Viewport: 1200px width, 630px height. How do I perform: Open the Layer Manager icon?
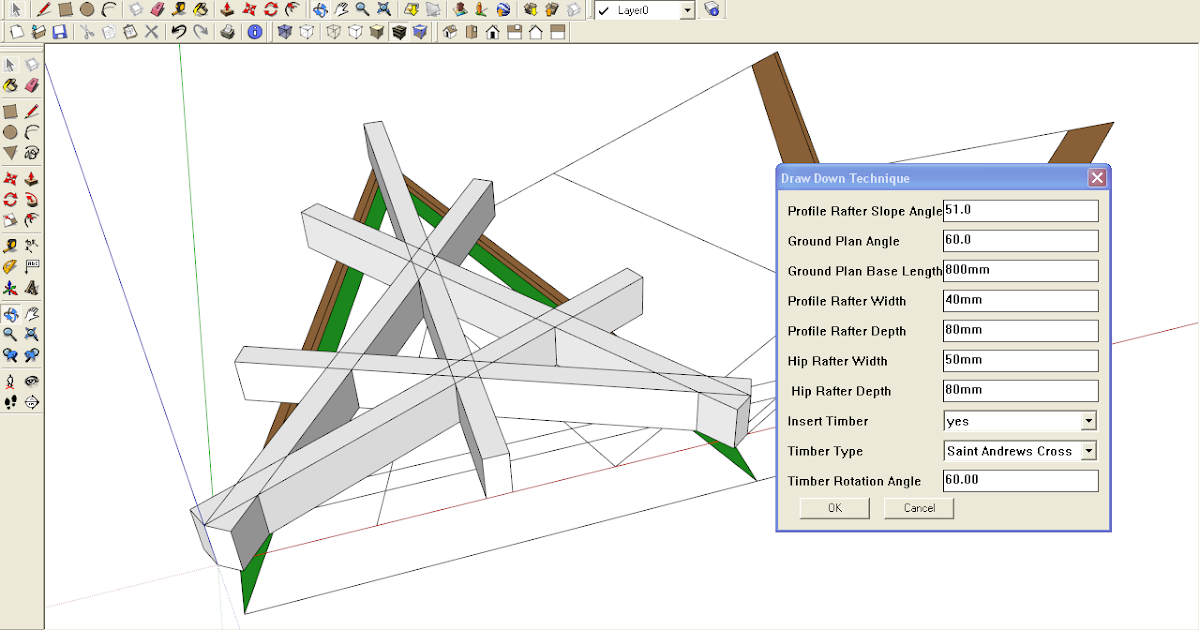click(x=712, y=10)
